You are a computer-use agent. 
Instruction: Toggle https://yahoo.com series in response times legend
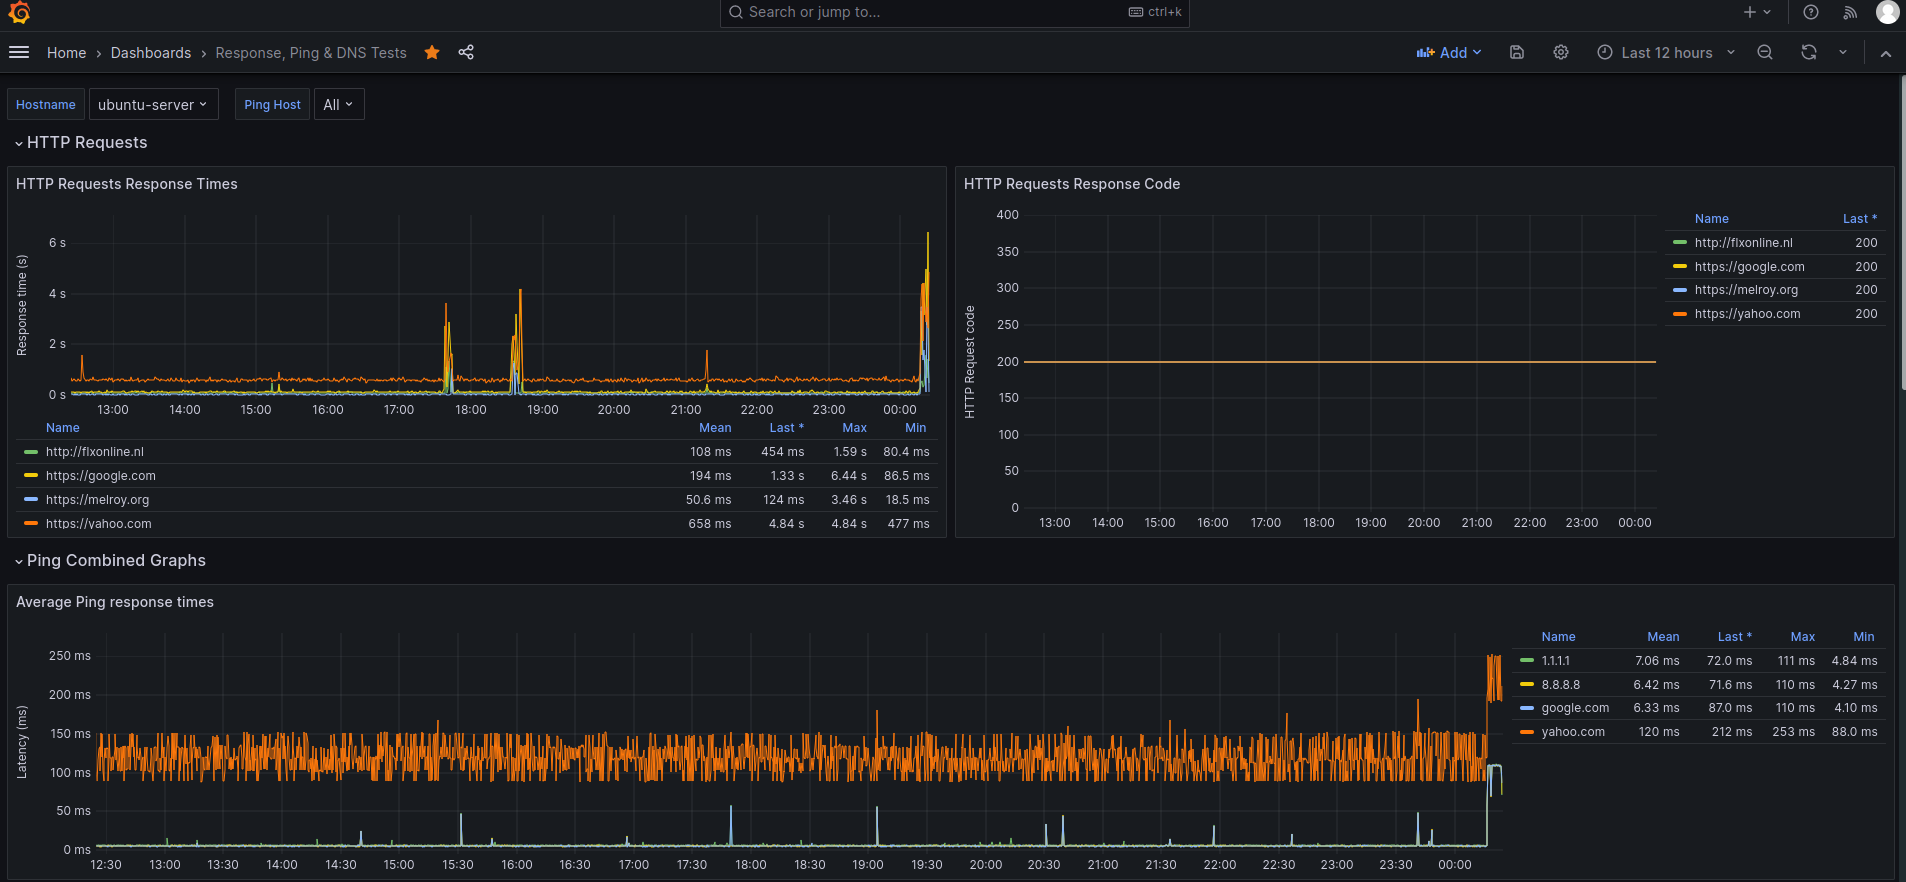[98, 524]
